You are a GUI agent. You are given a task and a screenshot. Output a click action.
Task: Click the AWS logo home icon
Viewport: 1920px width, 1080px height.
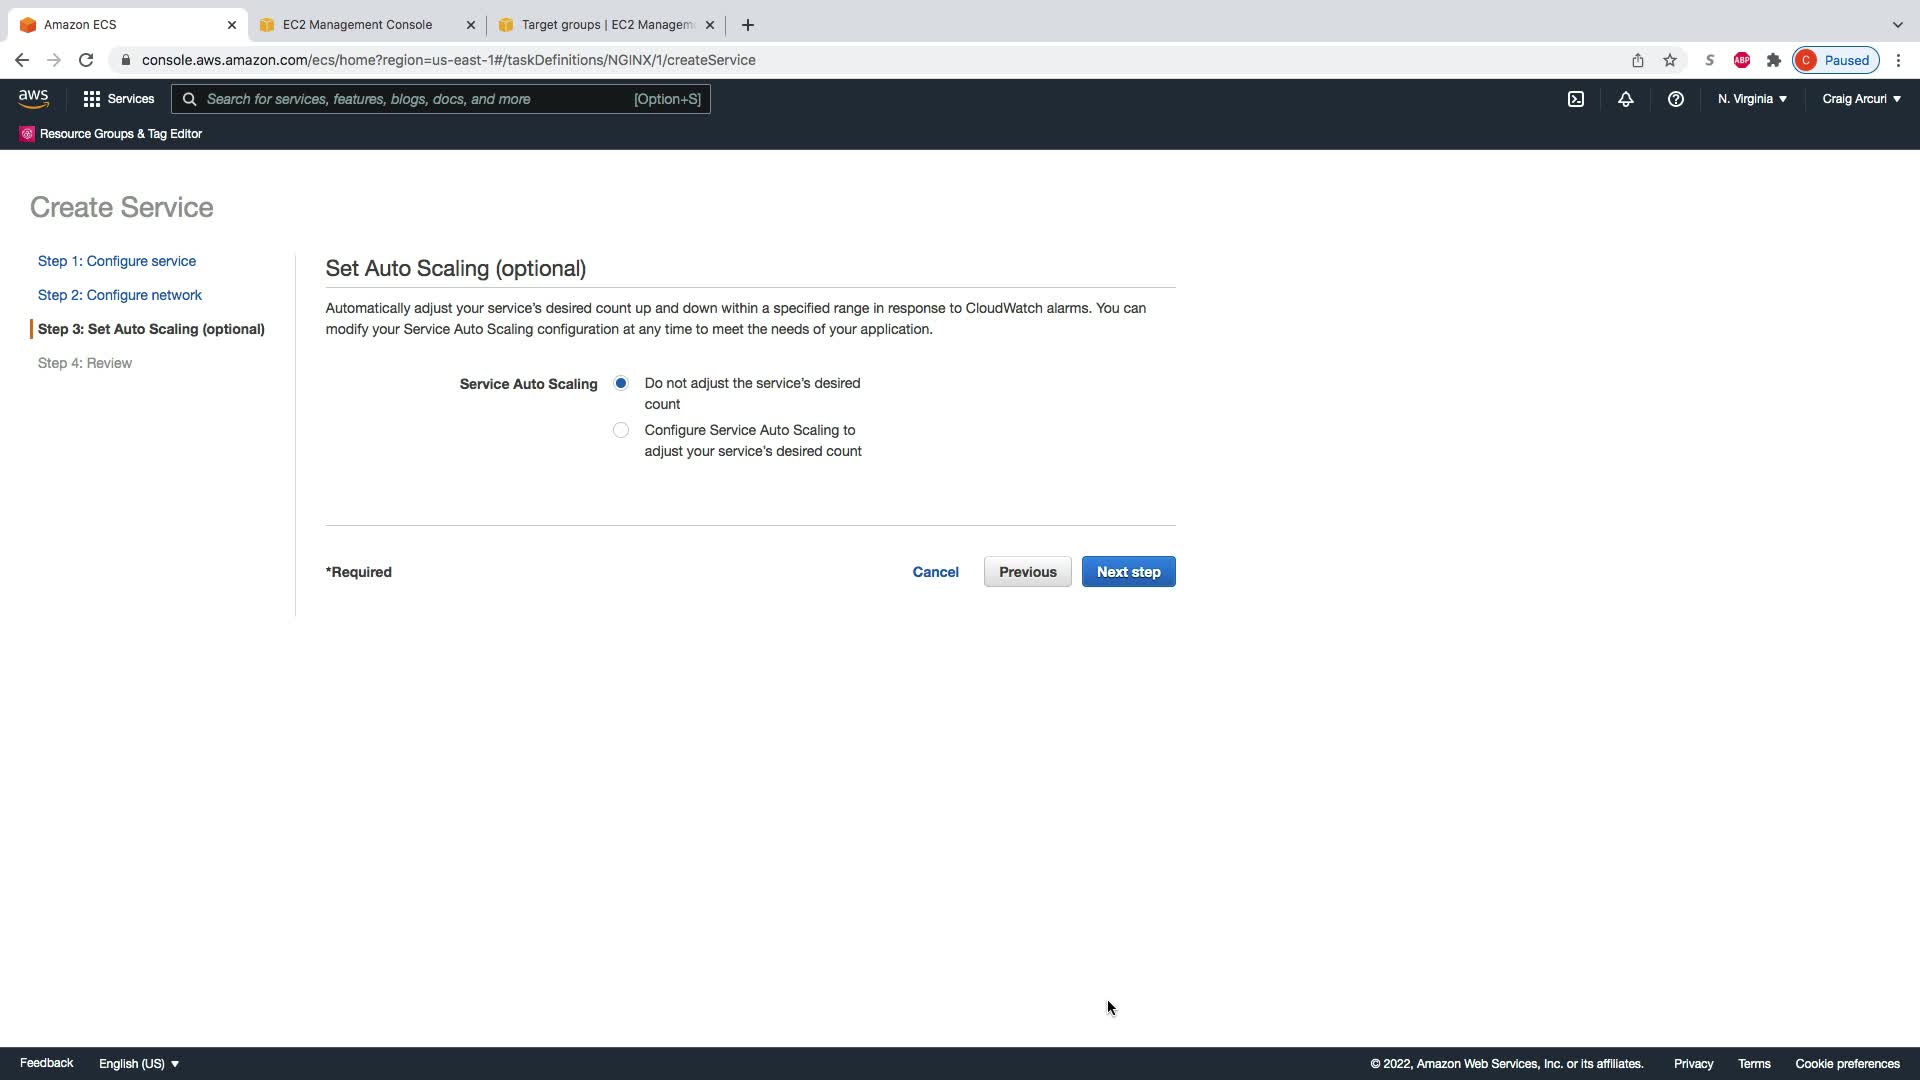pyautogui.click(x=33, y=98)
